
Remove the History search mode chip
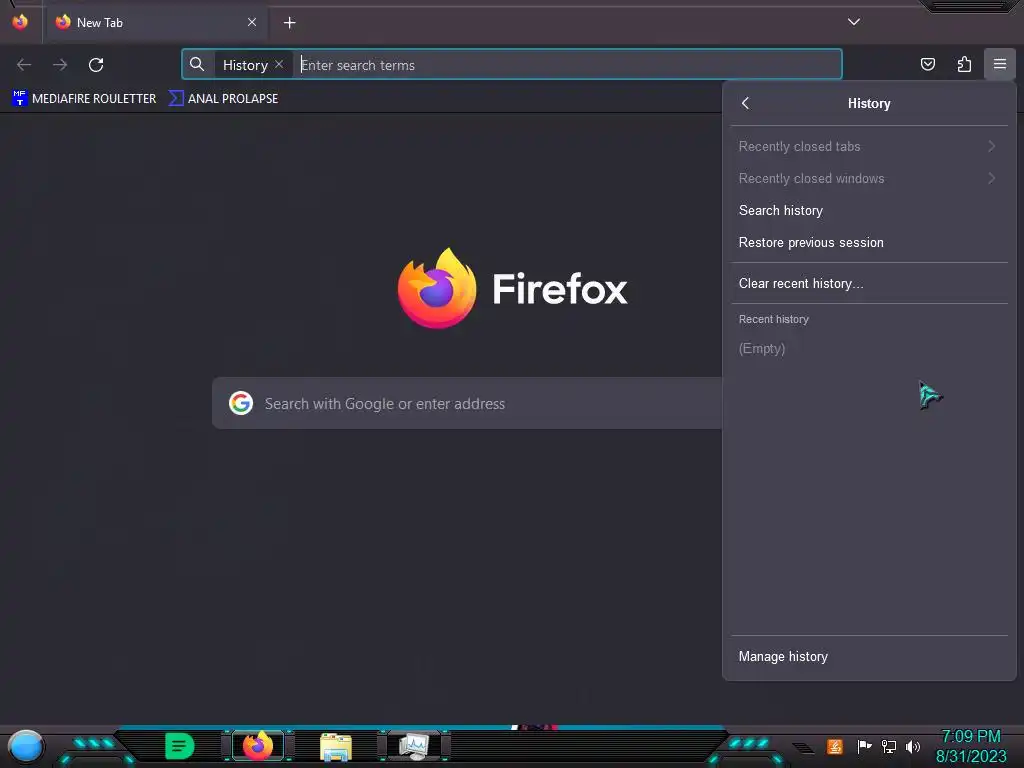(279, 64)
